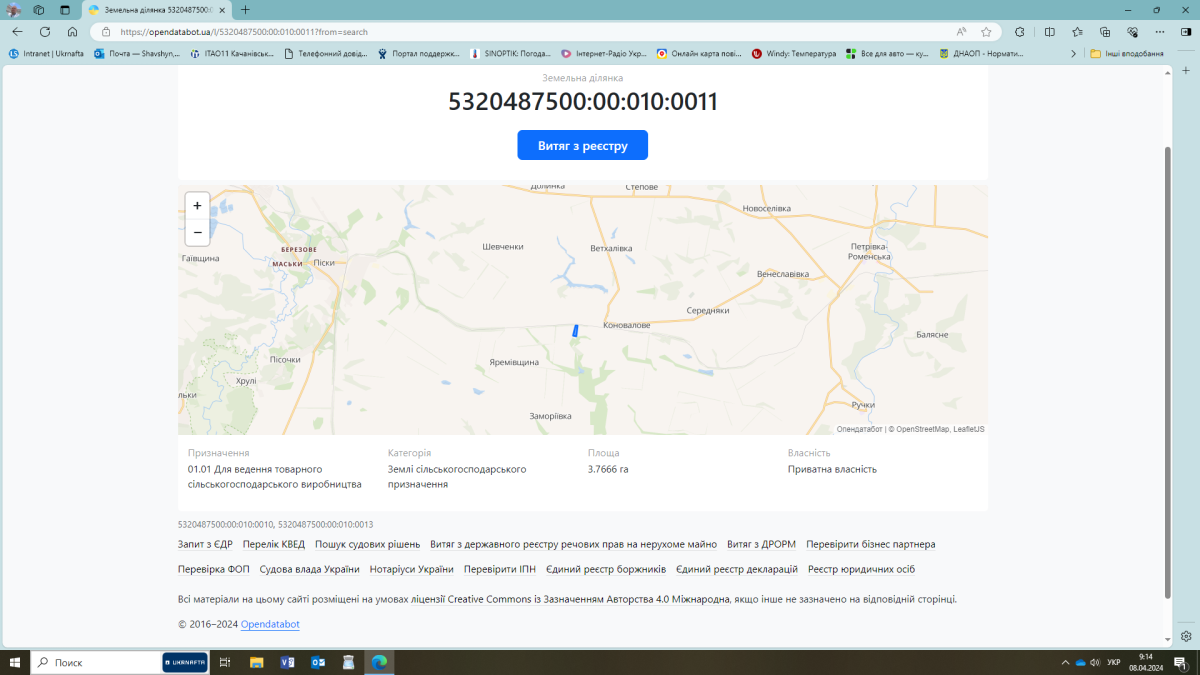Open parcel 5320487500:00:010:0013 link
Screen dimensions: 1200x675
(x=325, y=524)
